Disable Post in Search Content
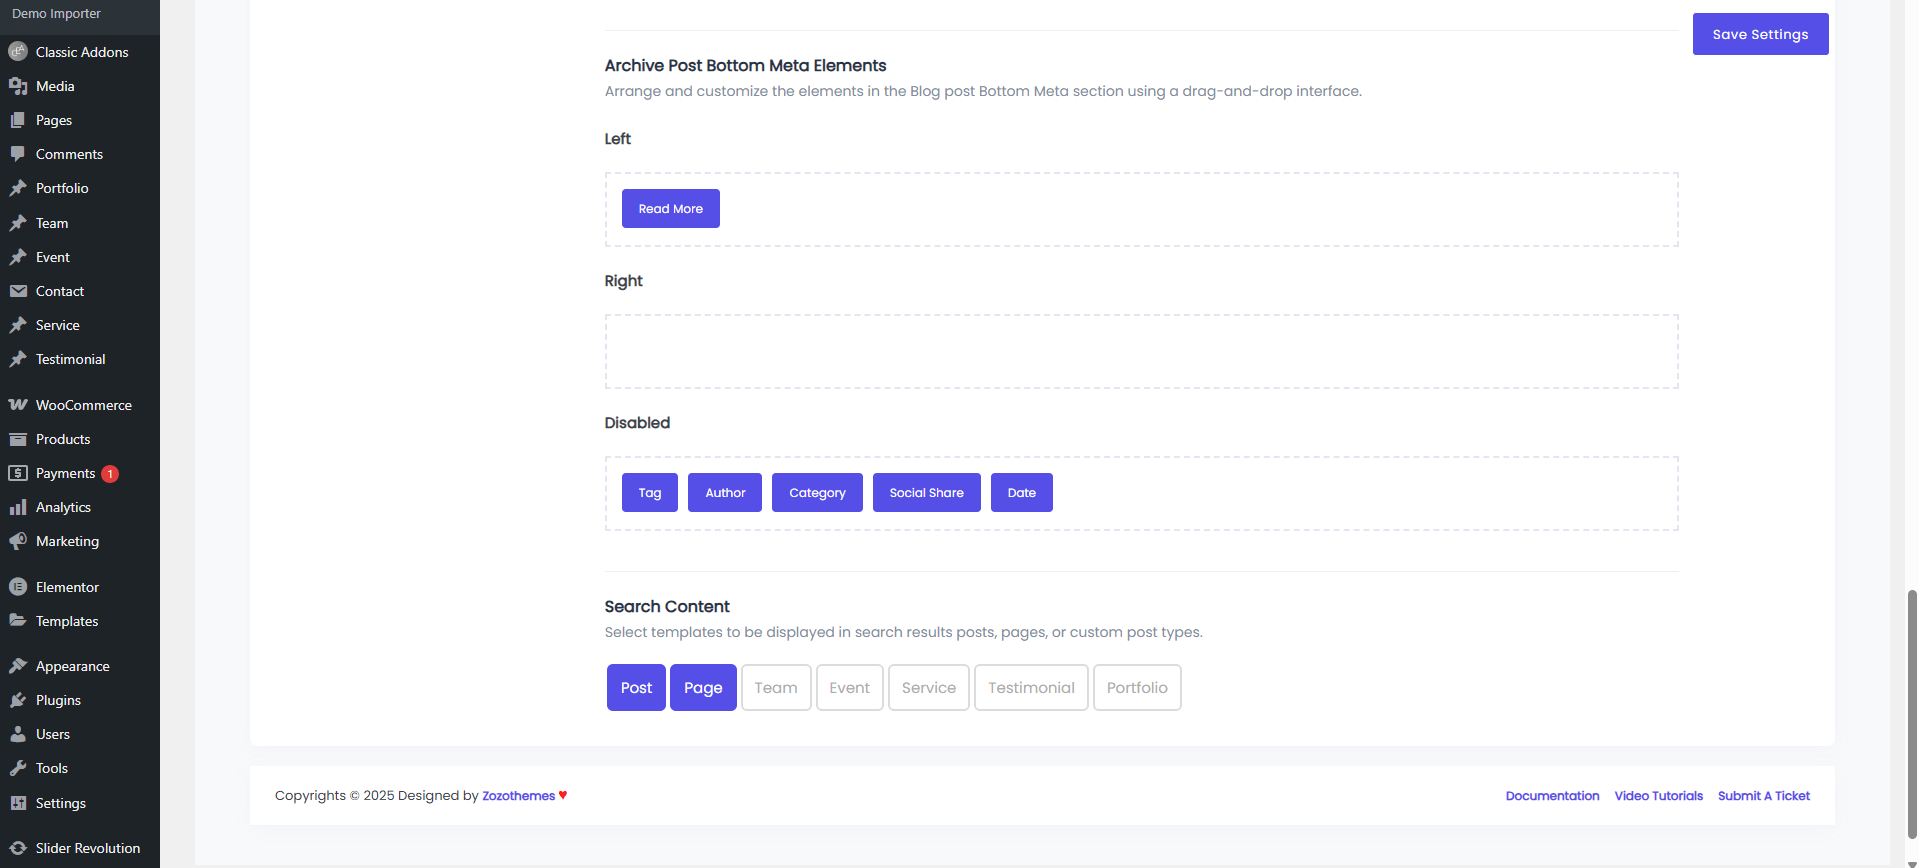 (x=636, y=688)
